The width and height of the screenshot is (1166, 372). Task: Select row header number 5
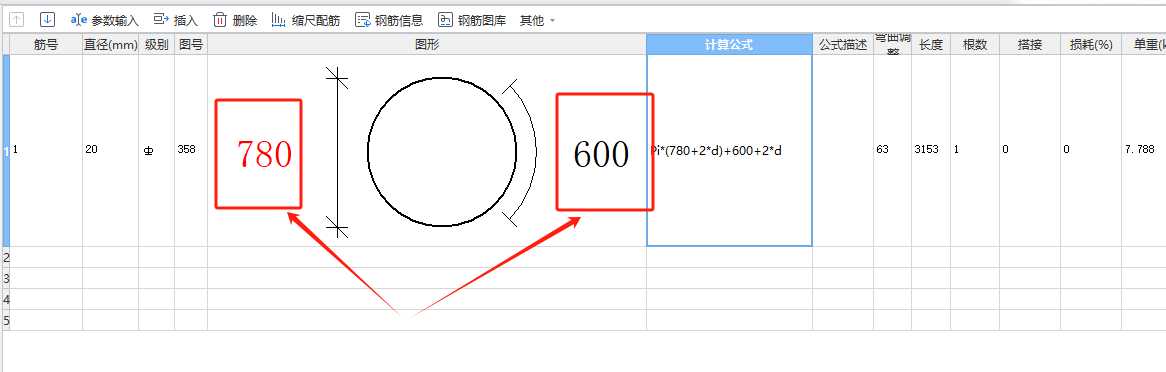7,320
